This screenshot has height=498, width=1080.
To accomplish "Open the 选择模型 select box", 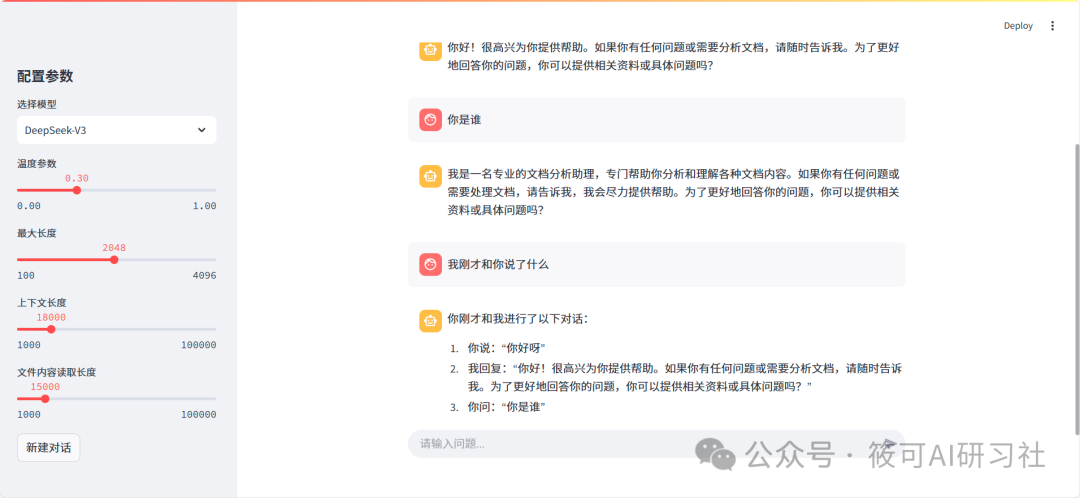I will click(116, 130).
